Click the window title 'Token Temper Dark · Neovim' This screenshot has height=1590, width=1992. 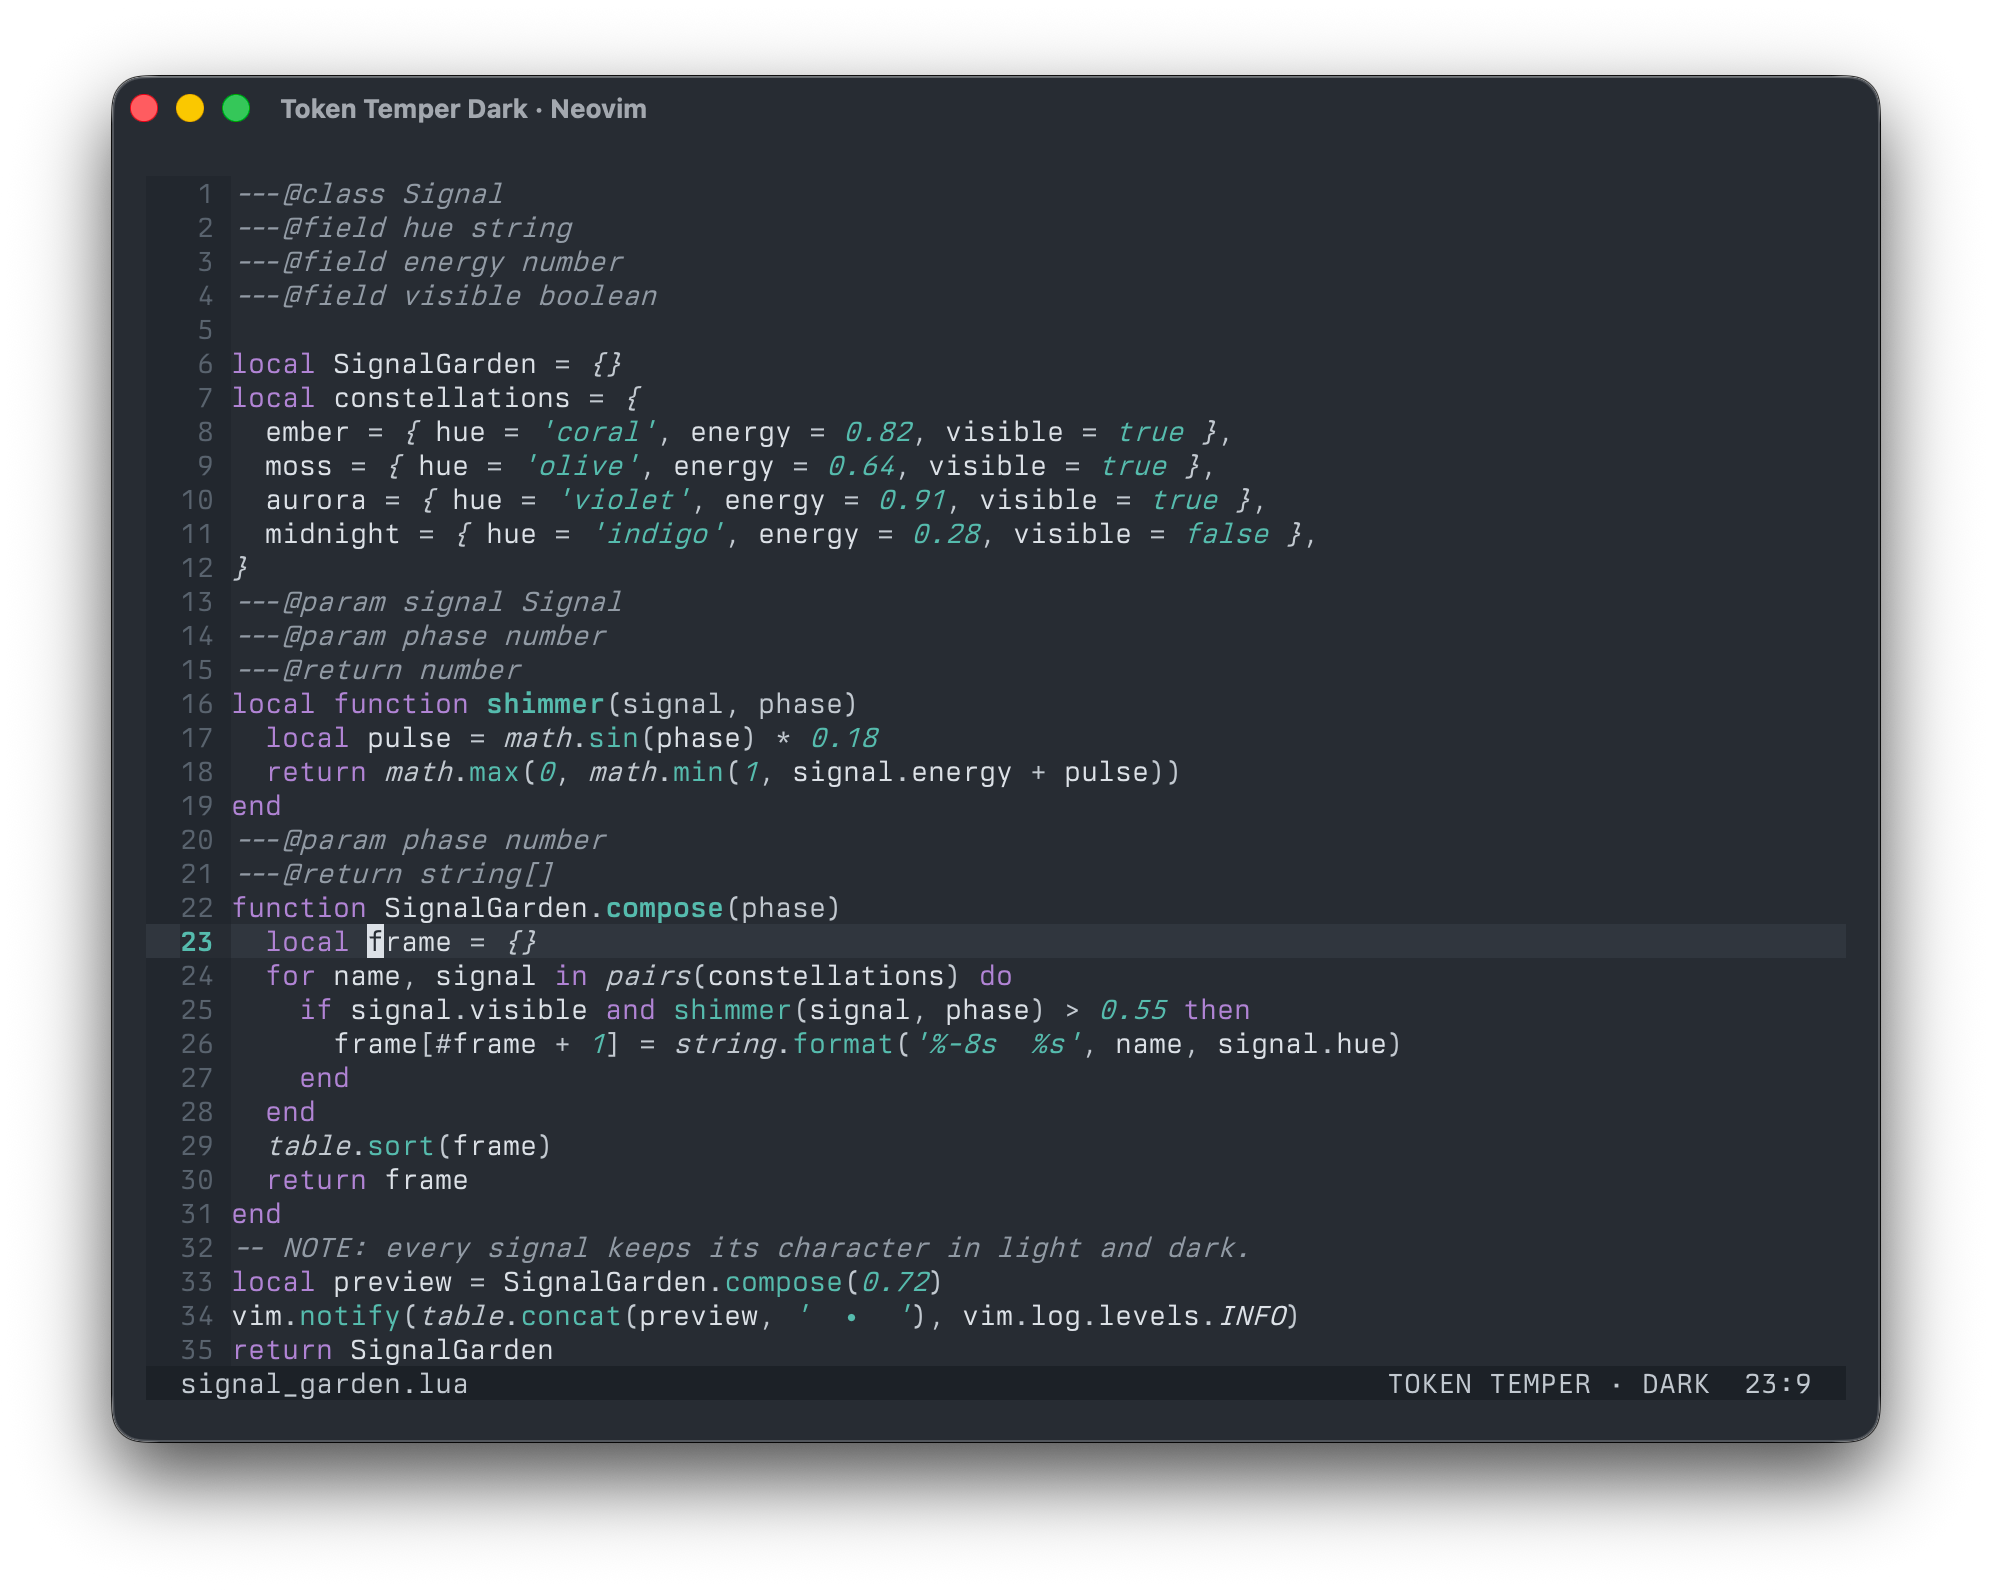pyautogui.click(x=463, y=108)
